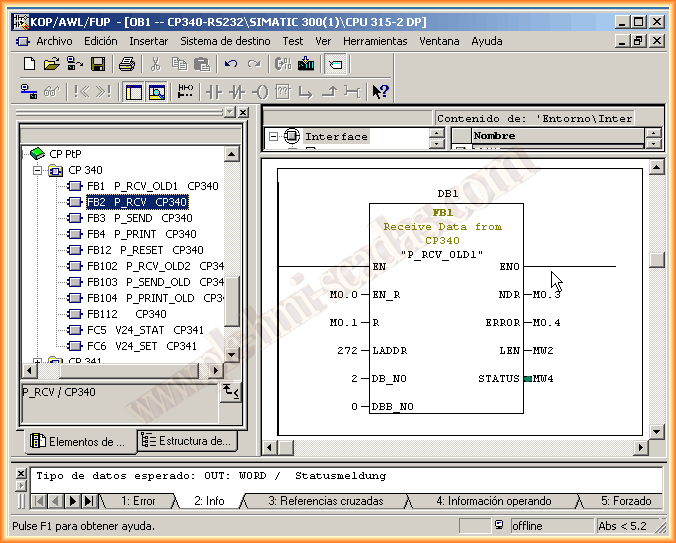Expand the CP 341 tree folder
The image size is (676, 543).
click(38, 361)
